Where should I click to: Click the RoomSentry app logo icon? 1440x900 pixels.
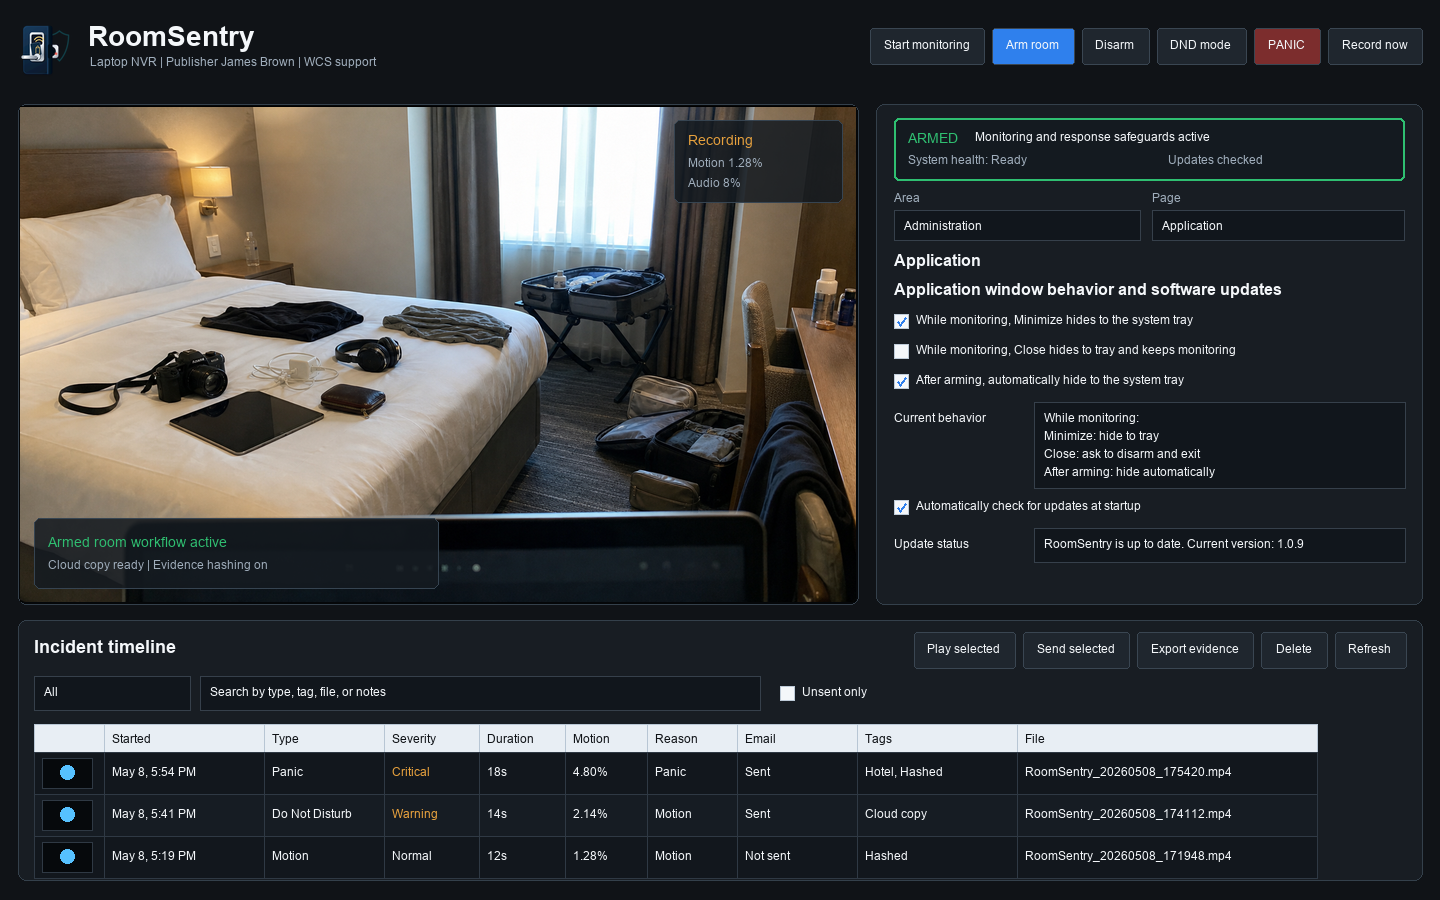click(45, 50)
